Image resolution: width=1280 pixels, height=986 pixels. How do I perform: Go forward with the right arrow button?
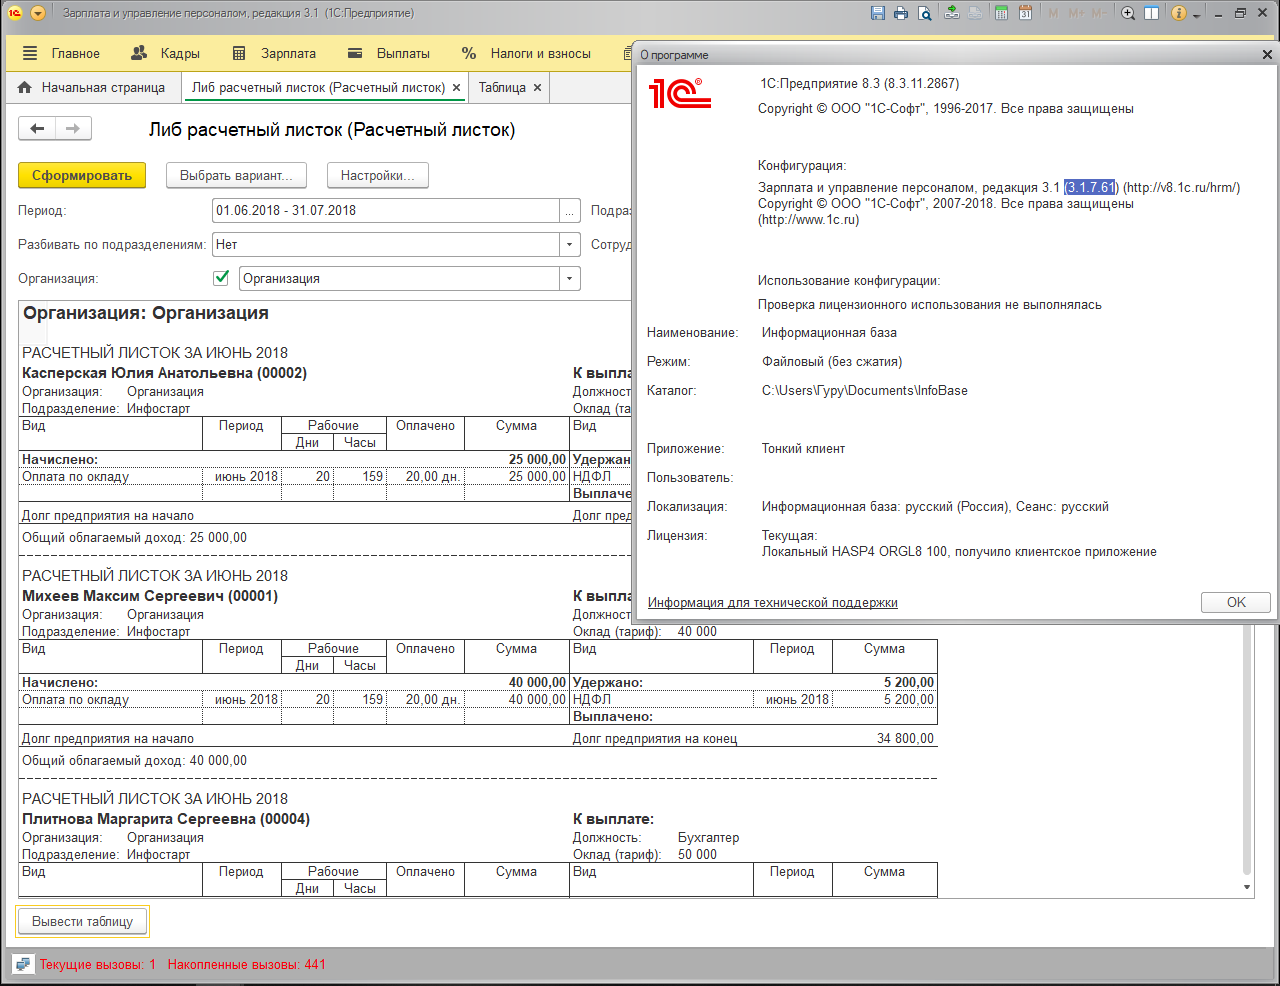pyautogui.click(x=73, y=128)
